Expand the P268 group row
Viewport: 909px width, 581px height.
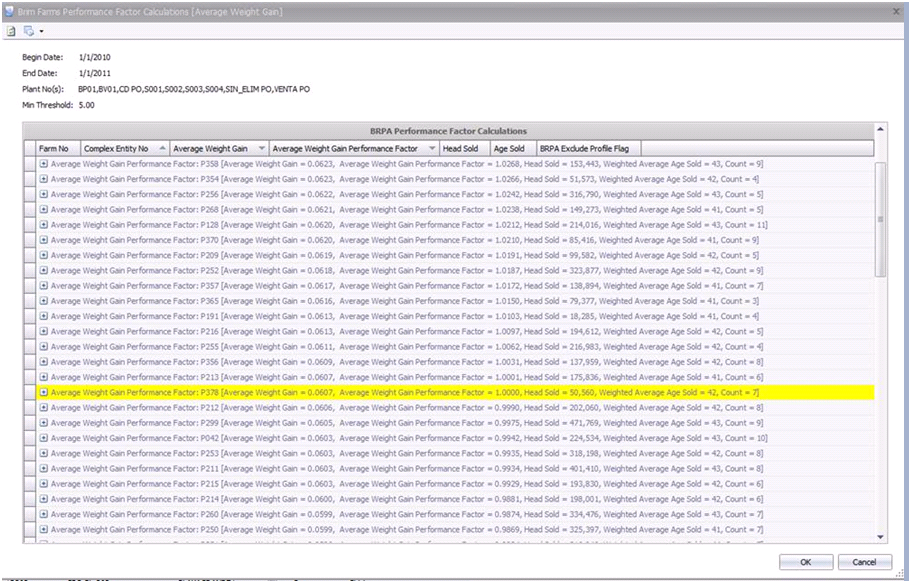[x=43, y=209]
